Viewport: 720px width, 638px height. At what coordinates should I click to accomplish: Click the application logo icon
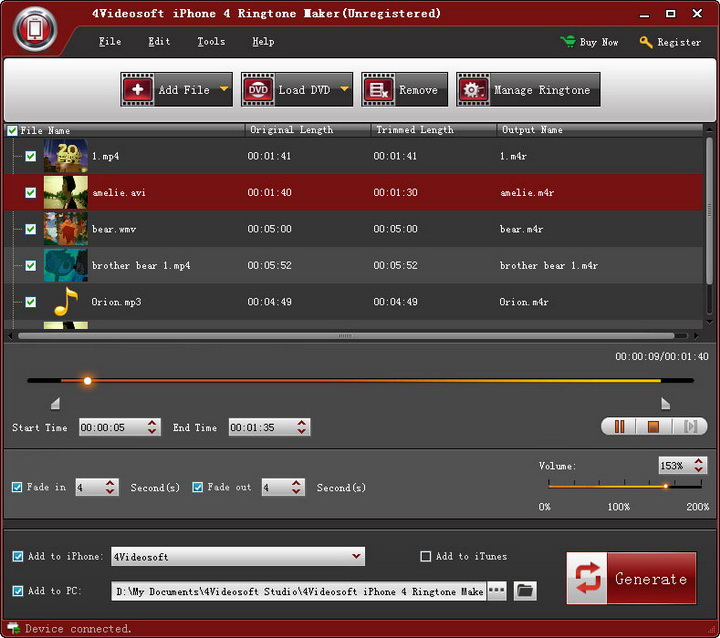(x=35, y=28)
